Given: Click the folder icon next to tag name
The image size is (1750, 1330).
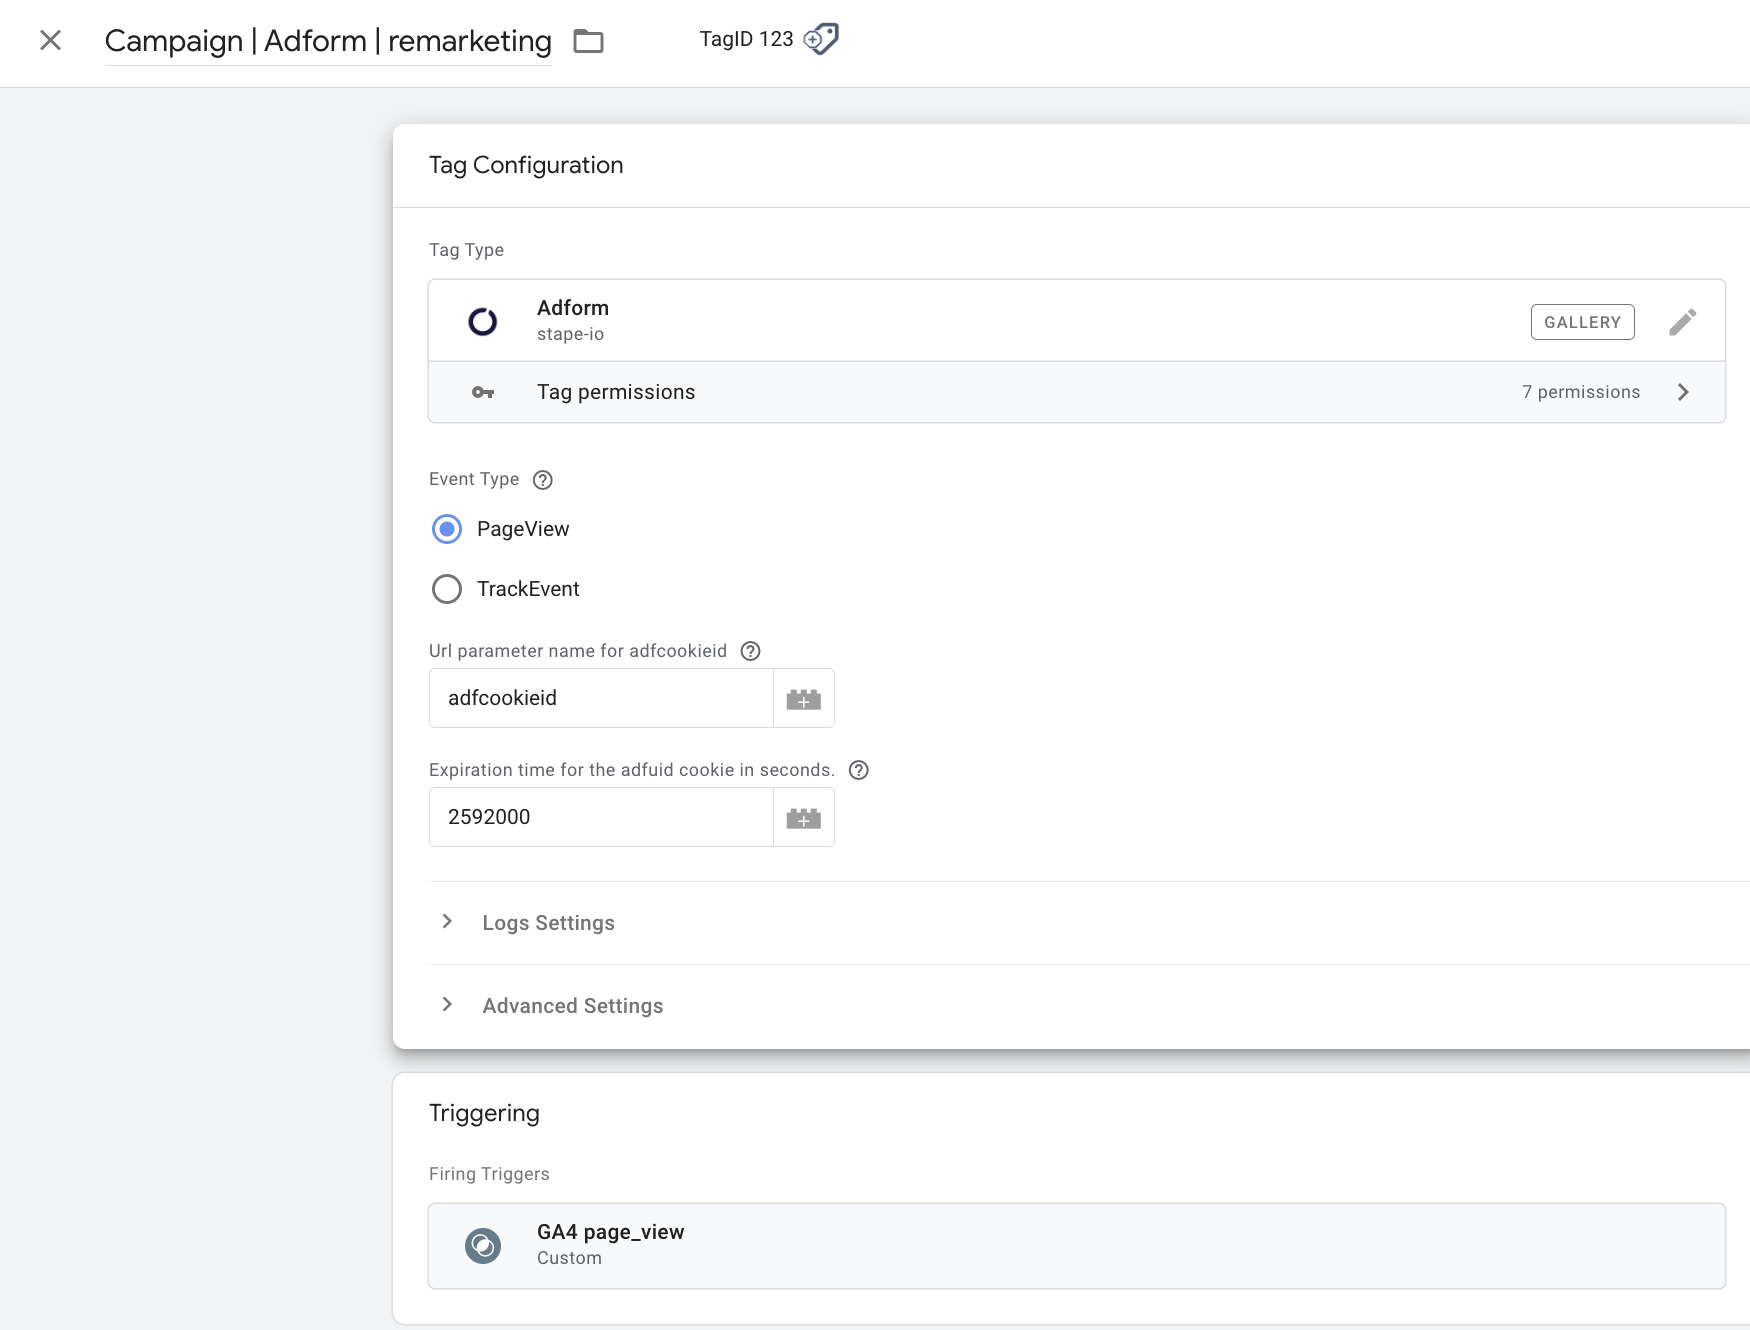Looking at the screenshot, I should [588, 41].
